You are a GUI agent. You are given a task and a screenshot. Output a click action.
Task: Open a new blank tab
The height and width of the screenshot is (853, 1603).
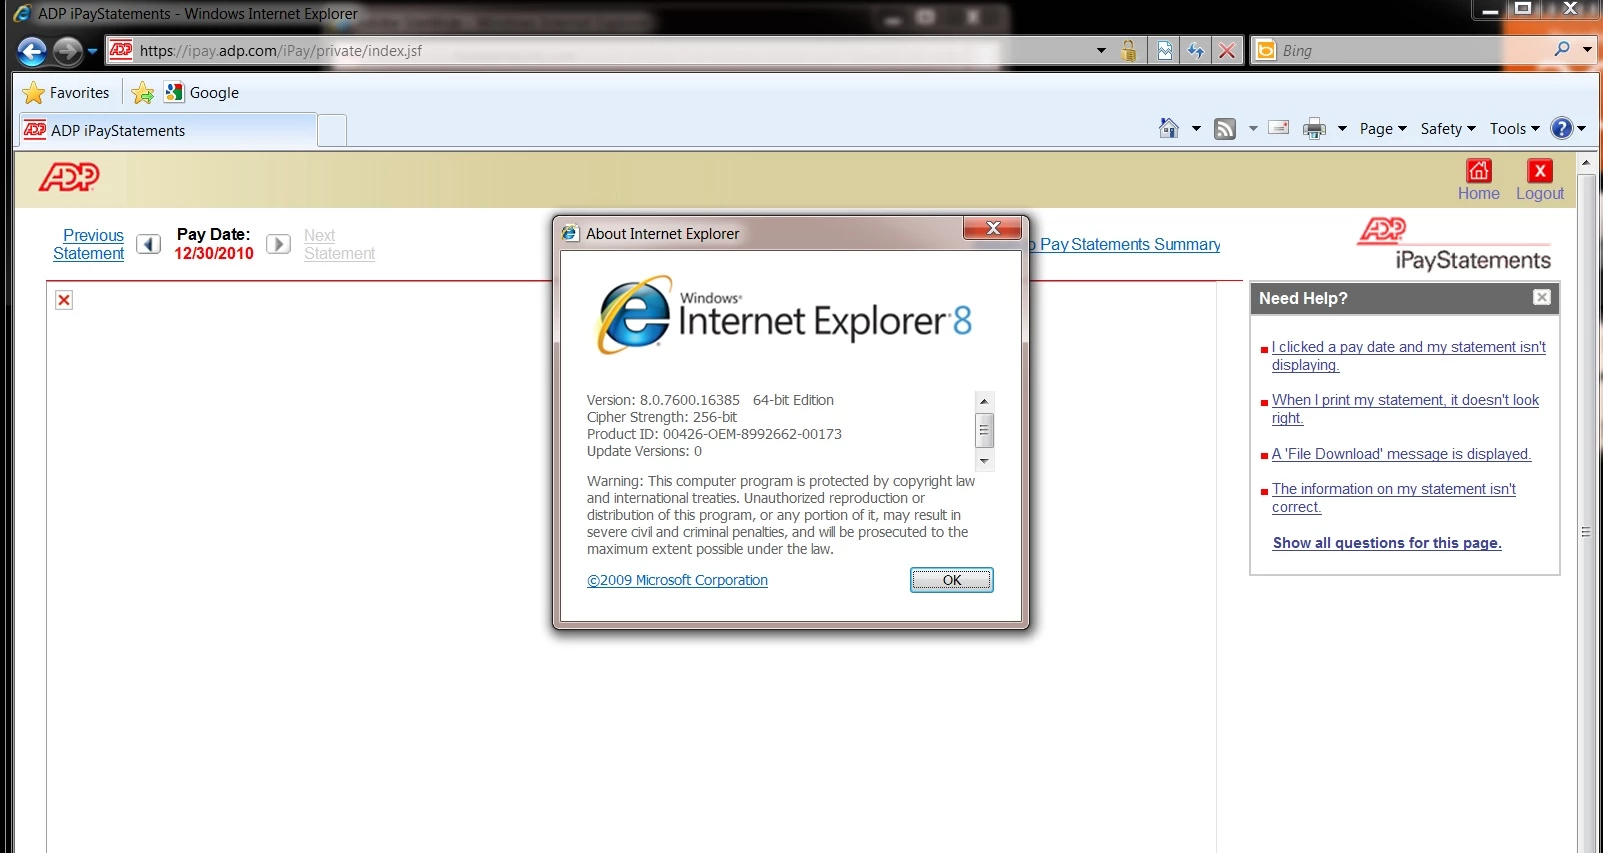point(332,131)
